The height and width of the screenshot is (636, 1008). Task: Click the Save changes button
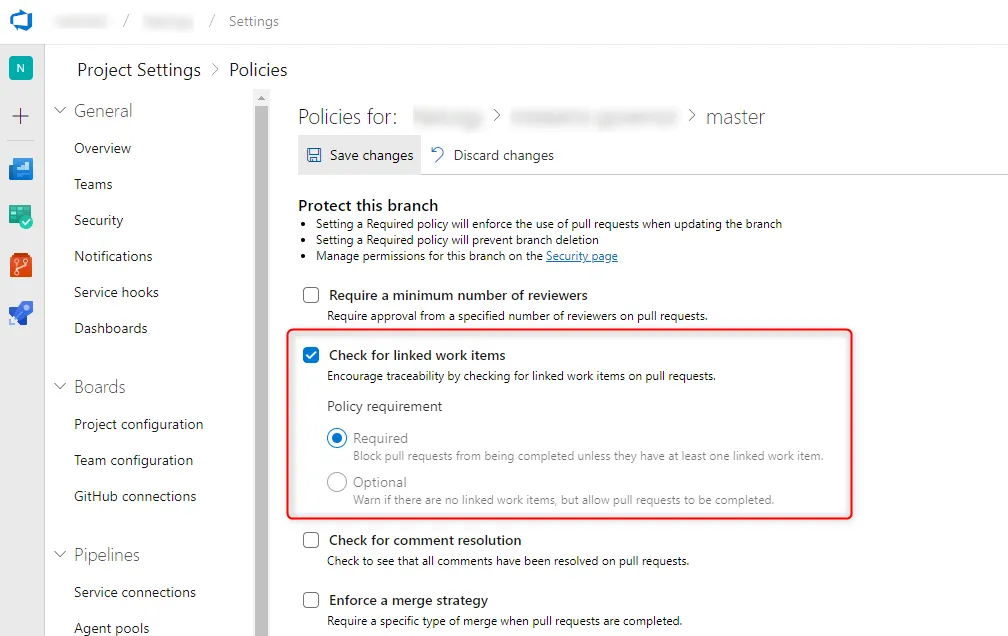pyautogui.click(x=360, y=155)
